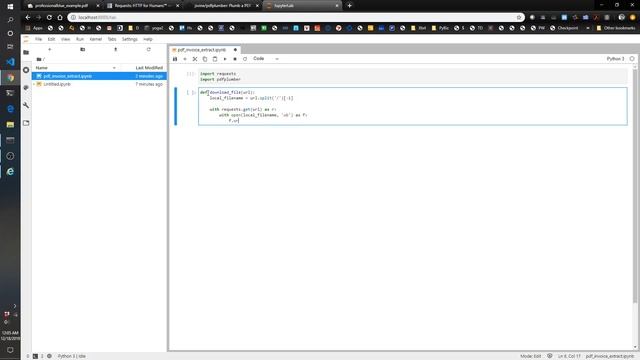Image resolution: width=640 pixels, height=360 pixels.
Task: Click Ln, Col position in status bar
Action: click(569, 356)
